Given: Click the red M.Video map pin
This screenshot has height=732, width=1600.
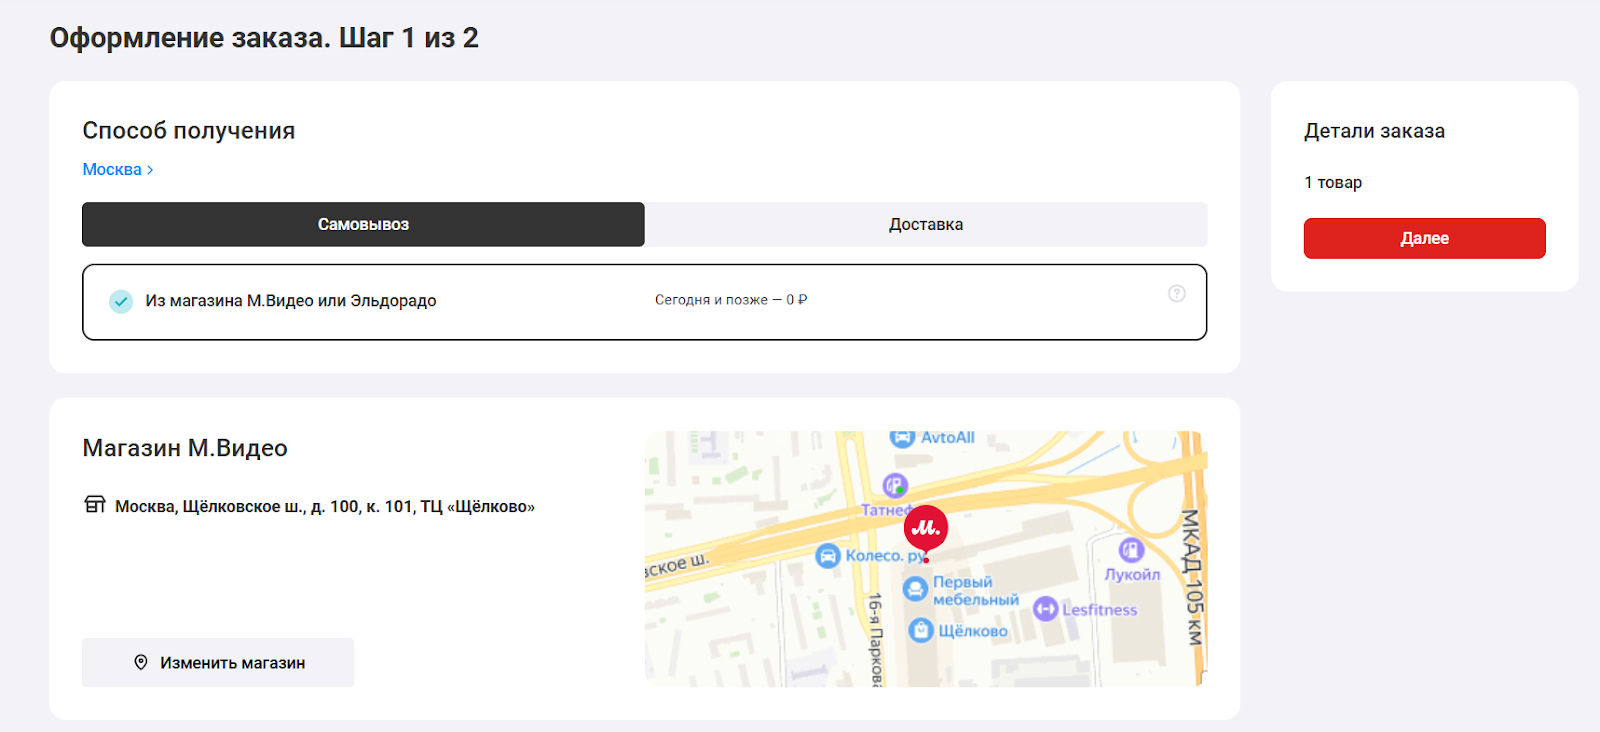Looking at the screenshot, I should coord(925,530).
